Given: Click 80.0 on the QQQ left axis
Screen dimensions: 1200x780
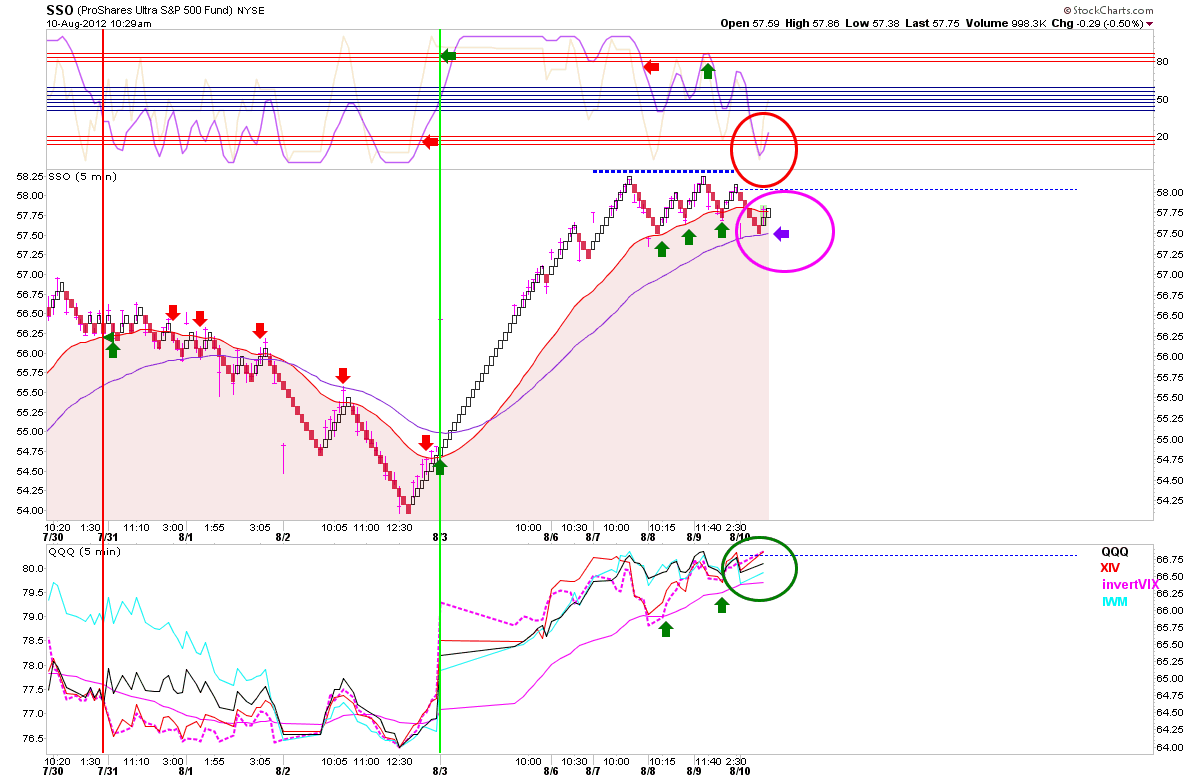Looking at the screenshot, I should click(x=33, y=568).
